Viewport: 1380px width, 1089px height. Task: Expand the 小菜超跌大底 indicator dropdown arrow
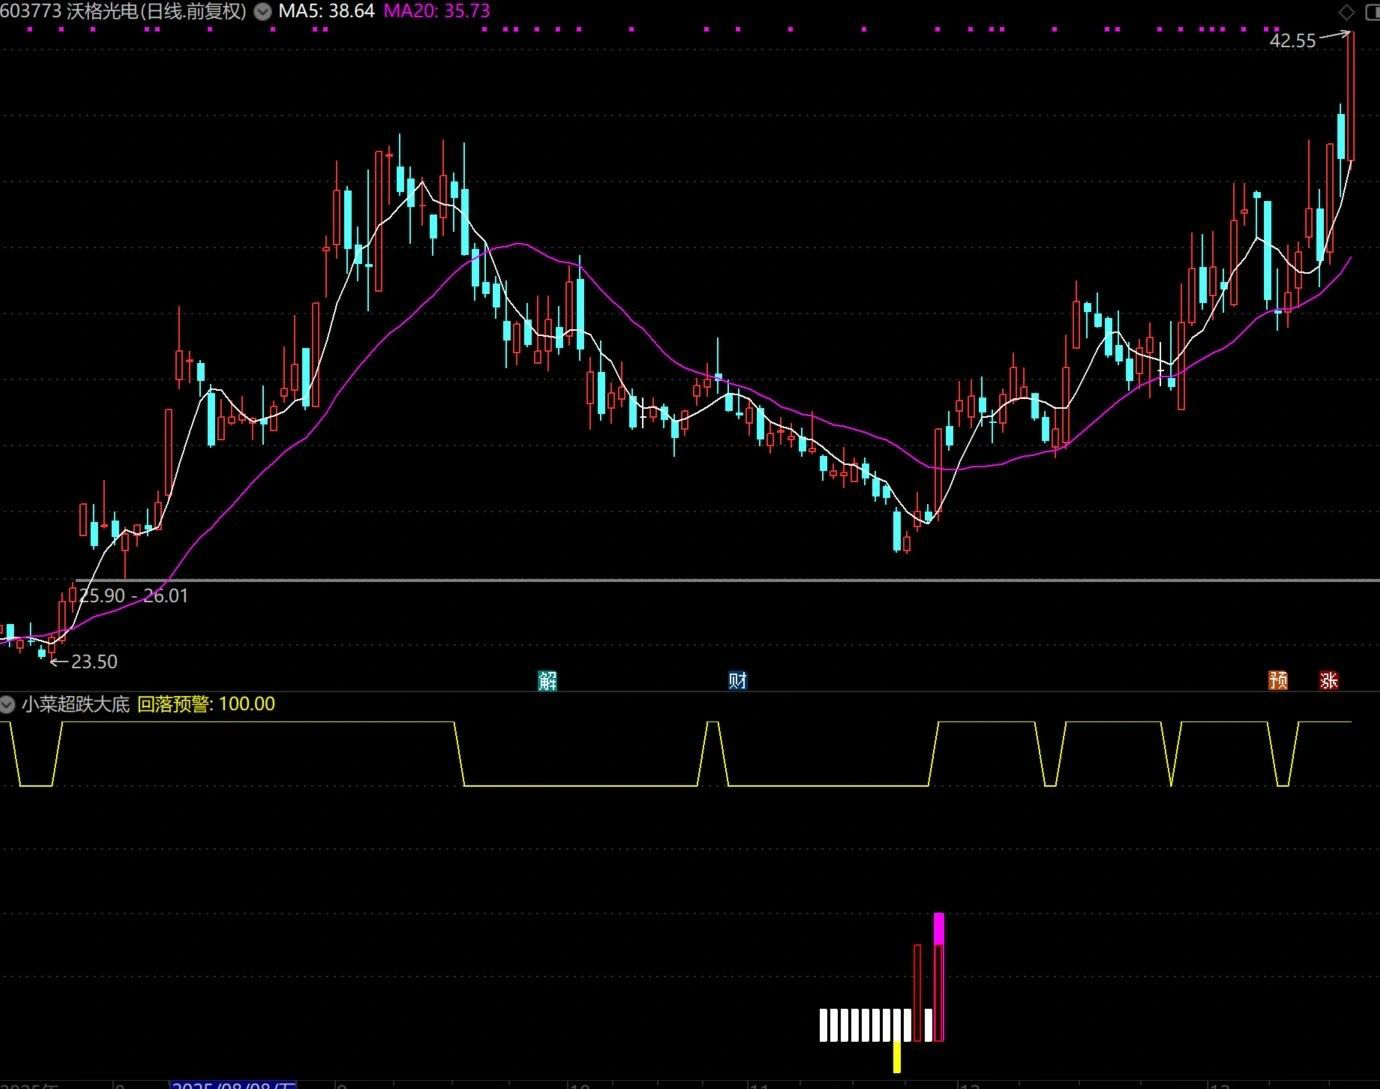8,704
